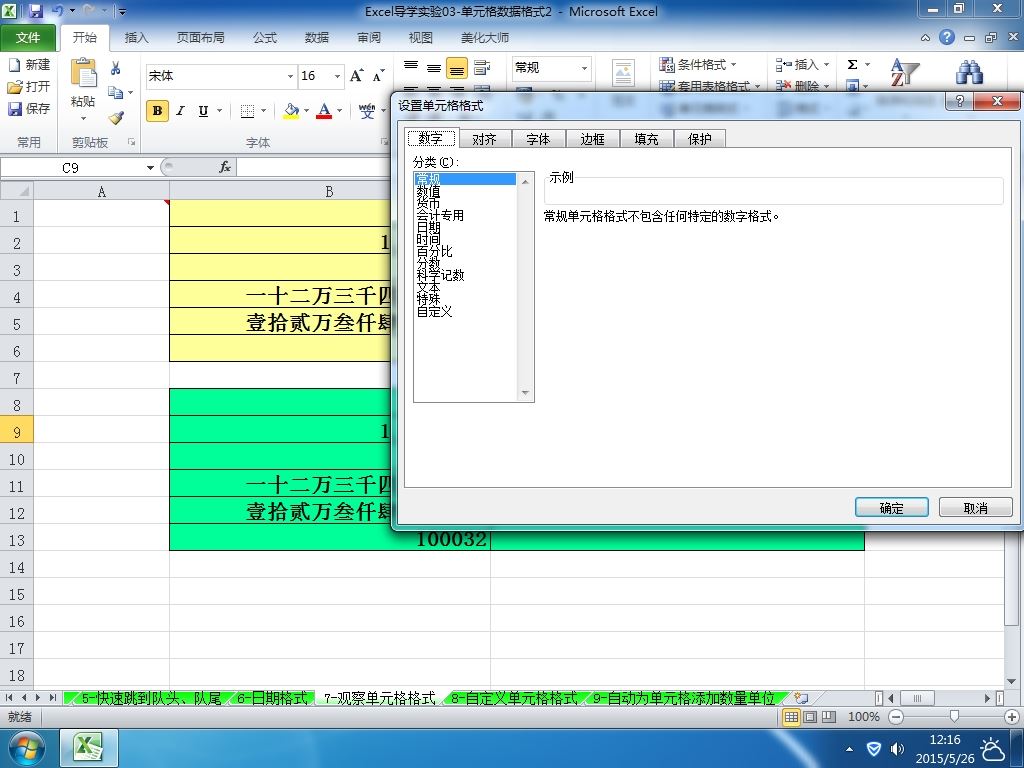
Task: Click the Top Align icon
Action: 411,67
